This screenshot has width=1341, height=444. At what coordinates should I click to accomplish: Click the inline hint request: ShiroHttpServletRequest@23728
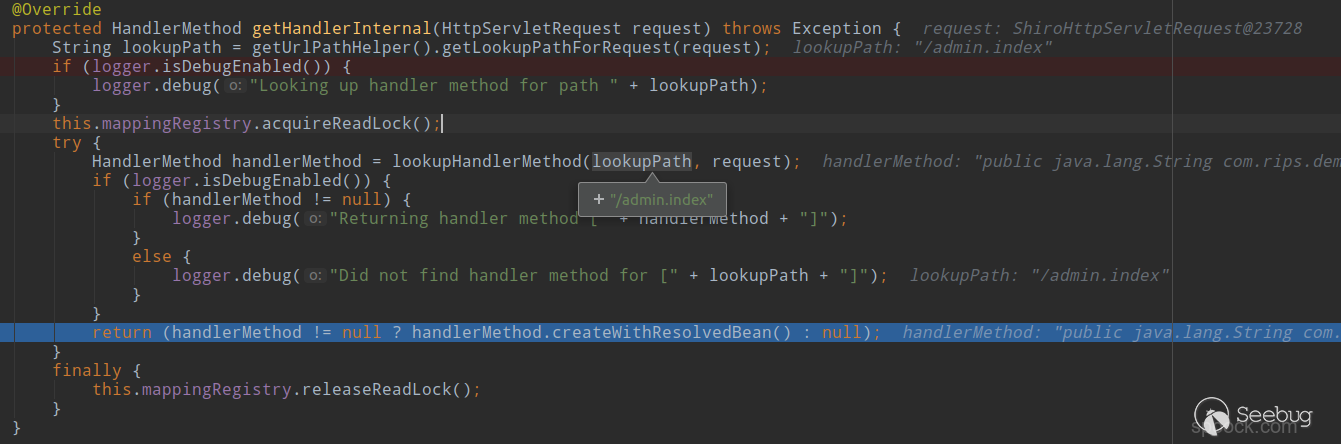pyautogui.click(x=1112, y=28)
